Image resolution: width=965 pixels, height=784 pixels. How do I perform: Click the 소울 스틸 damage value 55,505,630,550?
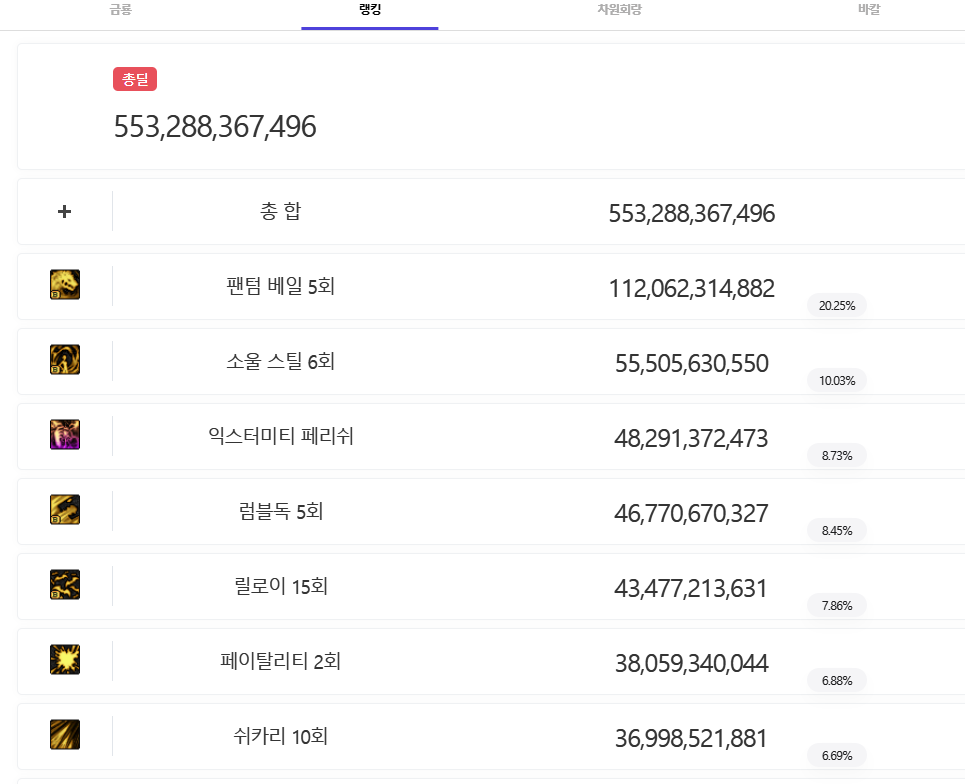click(691, 364)
